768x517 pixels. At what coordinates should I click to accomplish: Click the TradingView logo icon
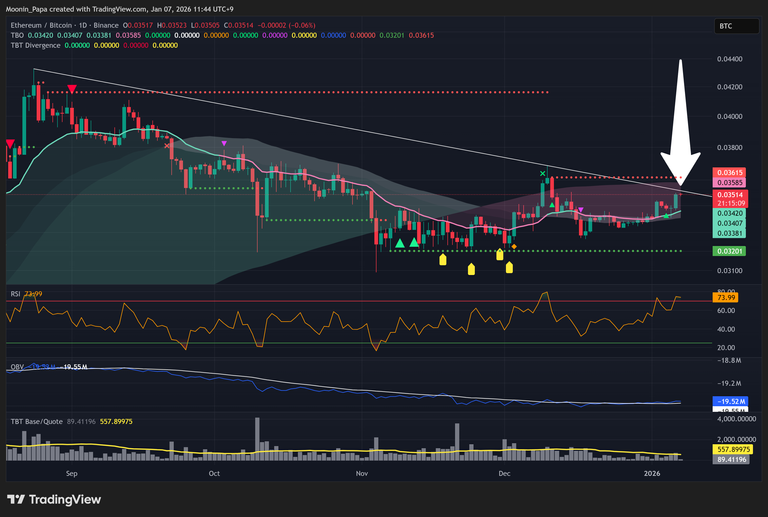click(x=17, y=499)
